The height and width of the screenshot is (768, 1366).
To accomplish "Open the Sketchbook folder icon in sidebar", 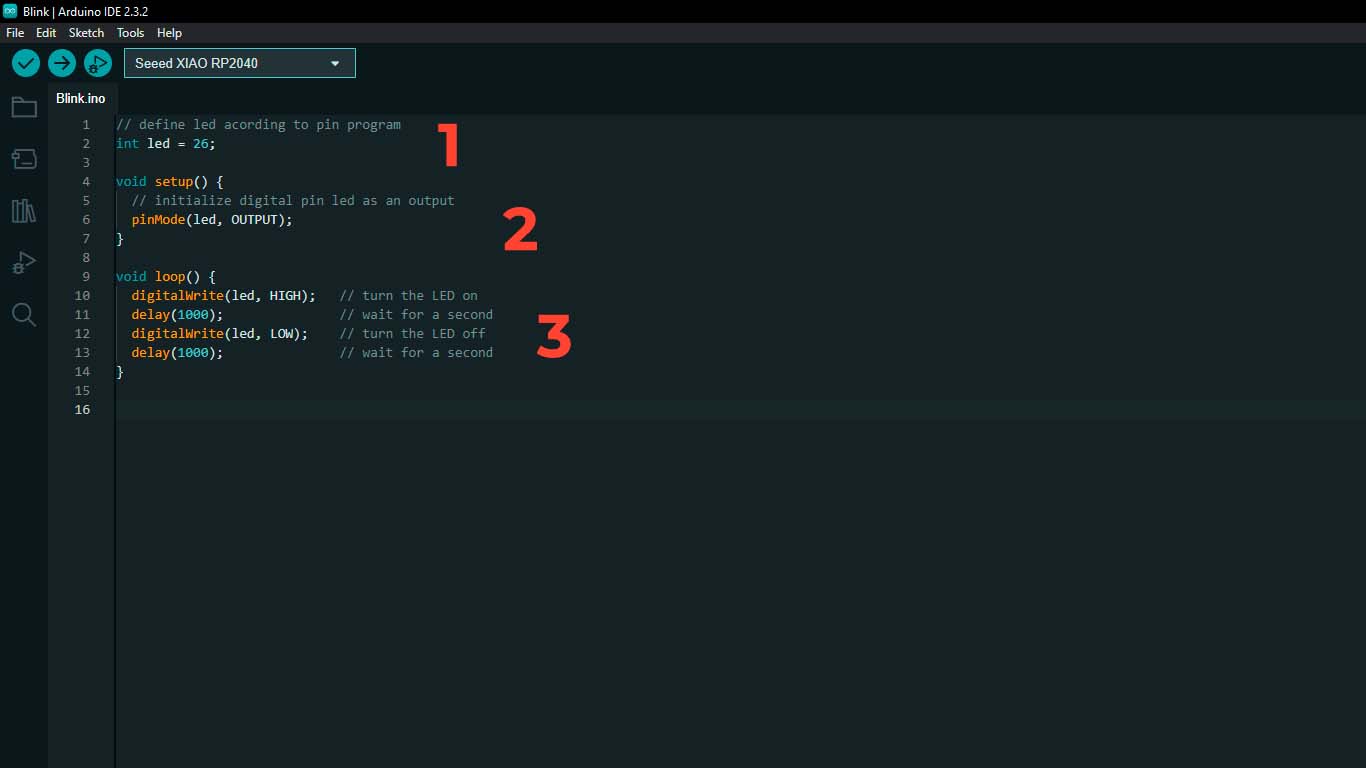I will coord(24,107).
